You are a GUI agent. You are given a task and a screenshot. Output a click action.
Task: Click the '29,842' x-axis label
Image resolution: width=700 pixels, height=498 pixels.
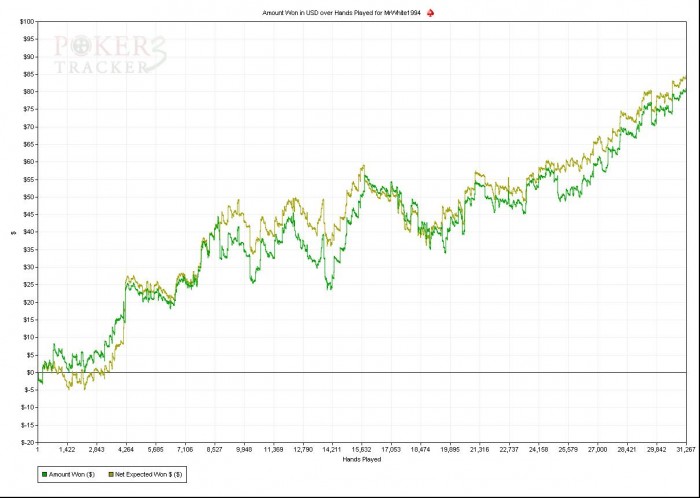coord(656,449)
